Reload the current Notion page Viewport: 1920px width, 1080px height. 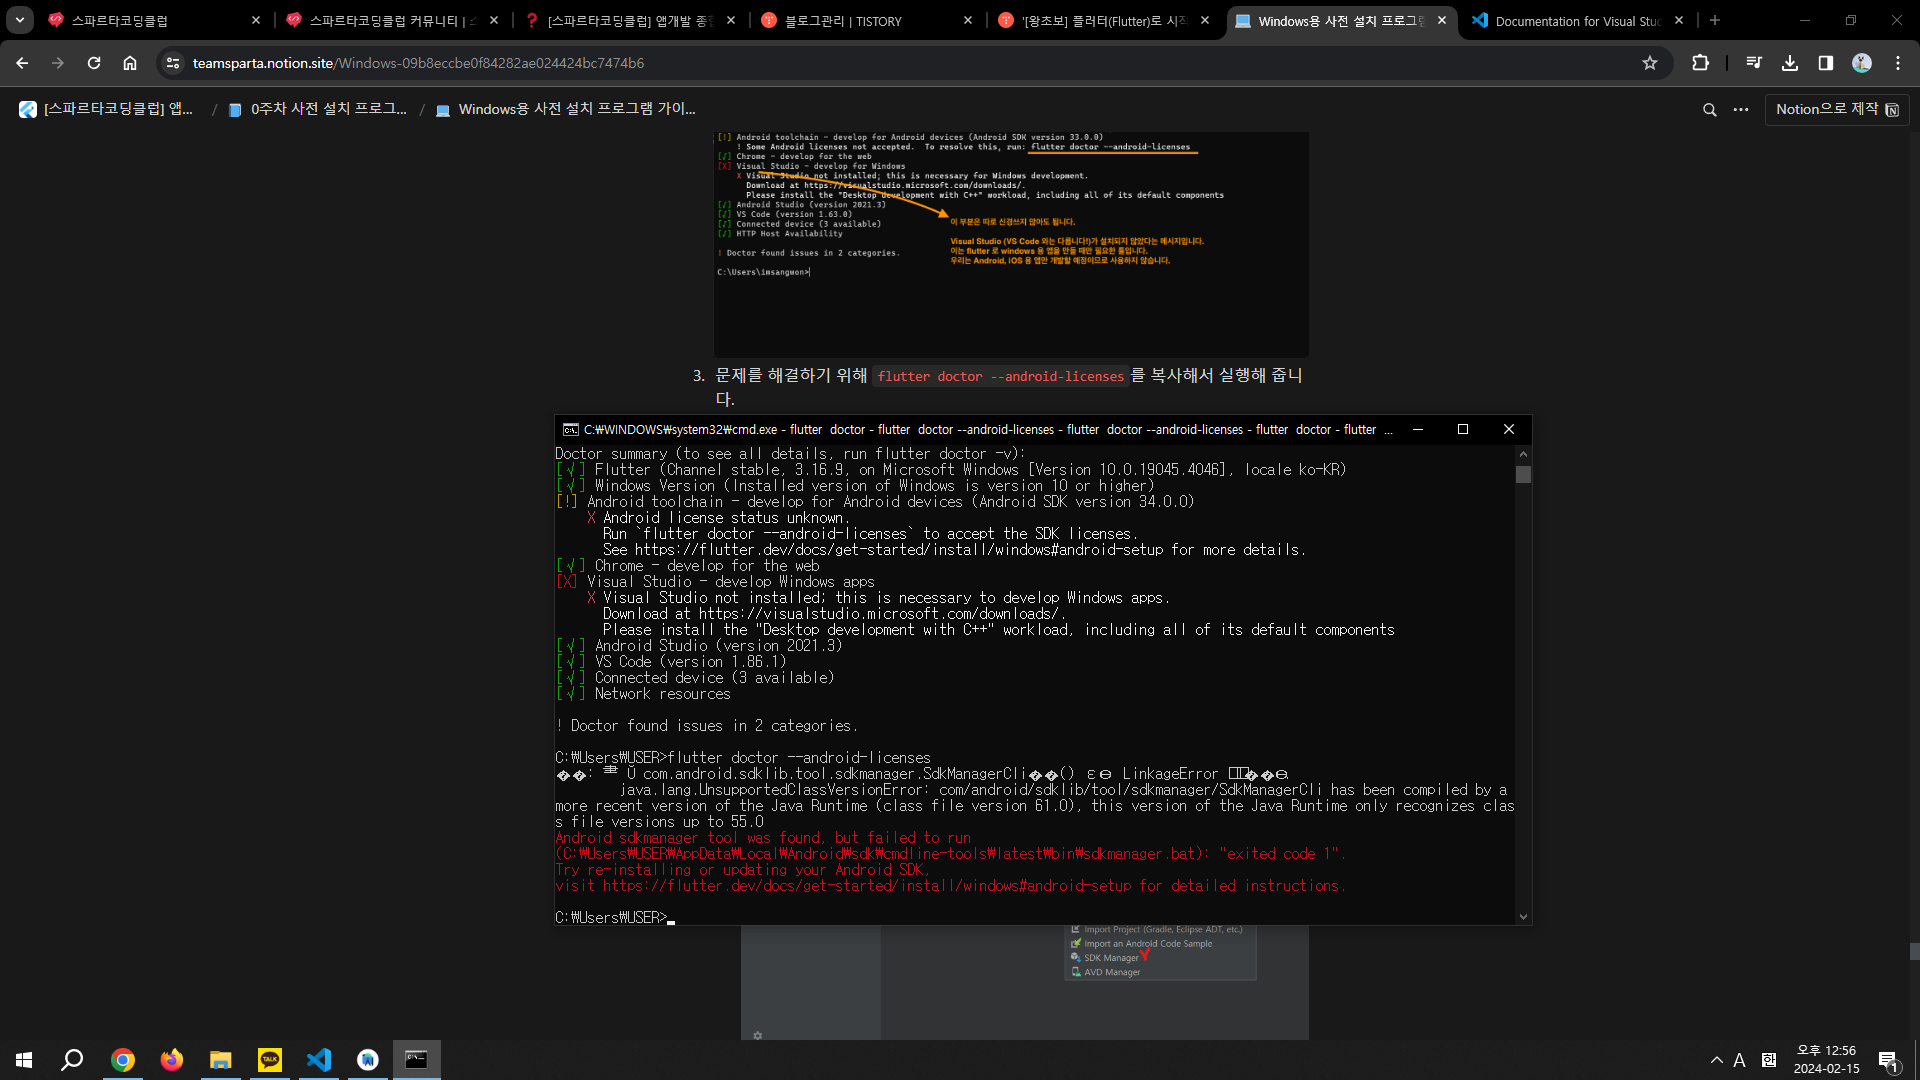(x=94, y=63)
